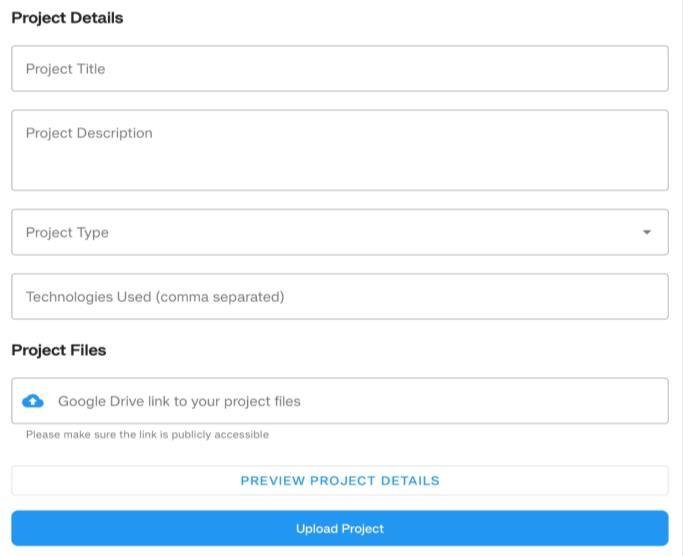The width and height of the screenshot is (683, 556).
Task: Click the comma separated technologies placeholder
Action: click(x=155, y=296)
